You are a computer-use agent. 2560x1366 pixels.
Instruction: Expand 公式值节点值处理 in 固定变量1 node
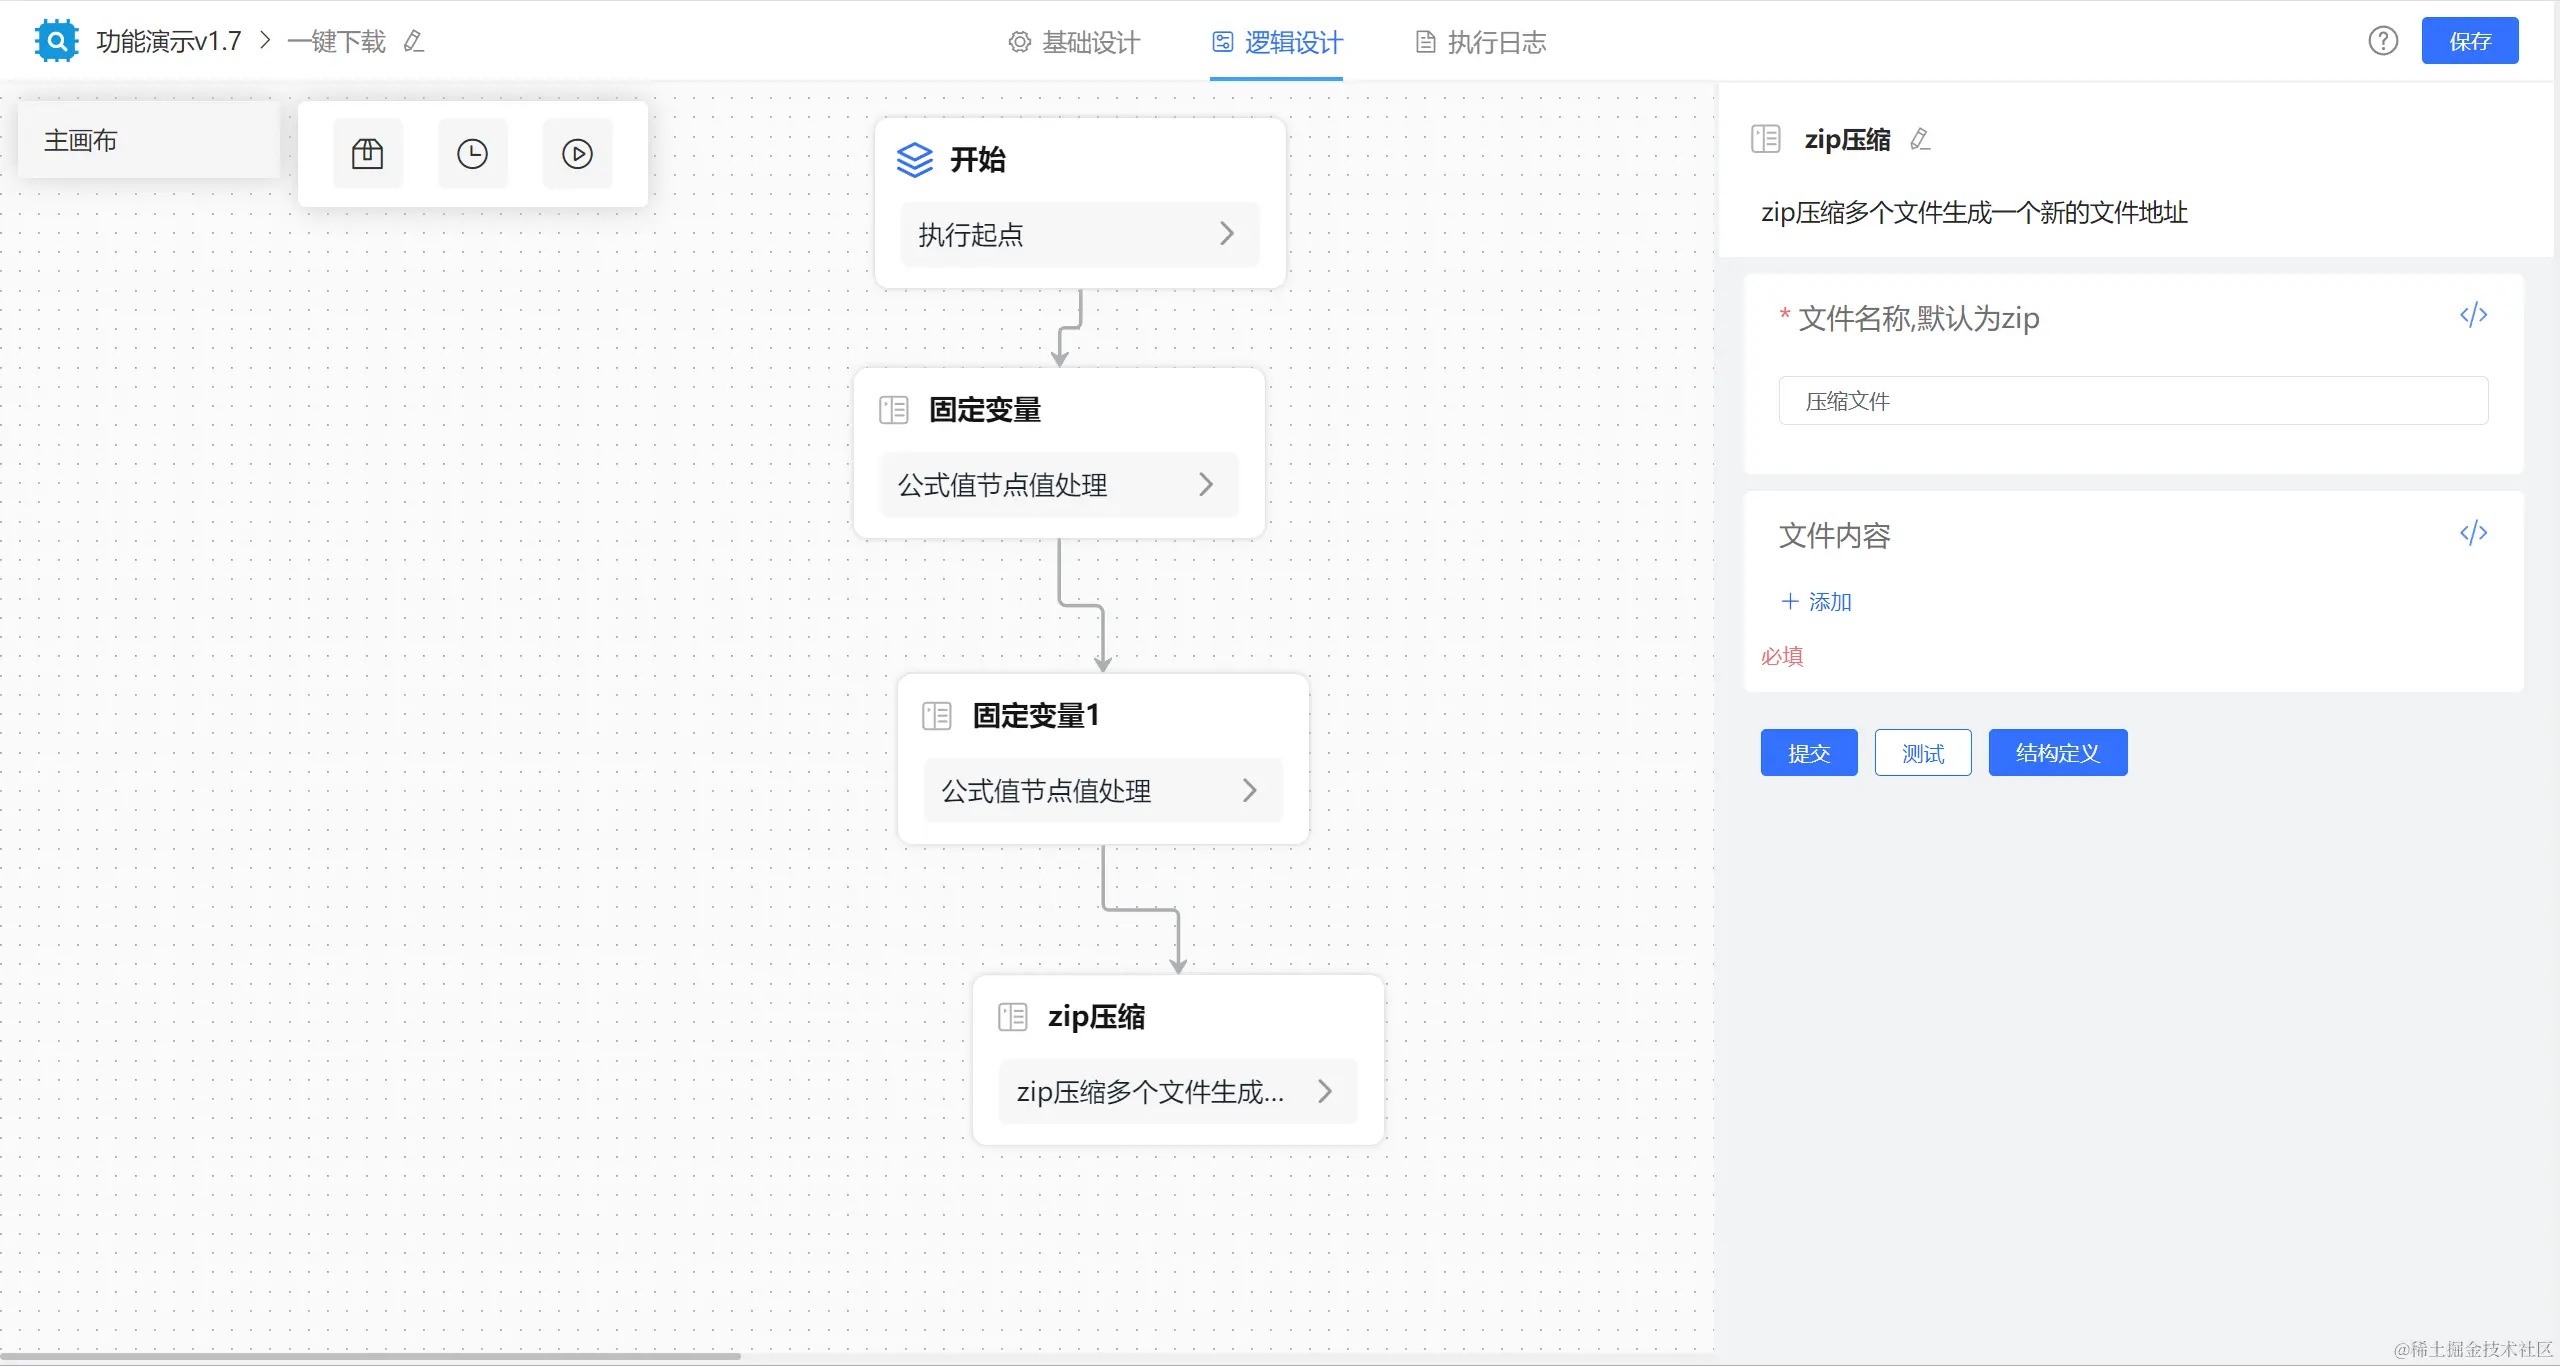coord(1249,791)
